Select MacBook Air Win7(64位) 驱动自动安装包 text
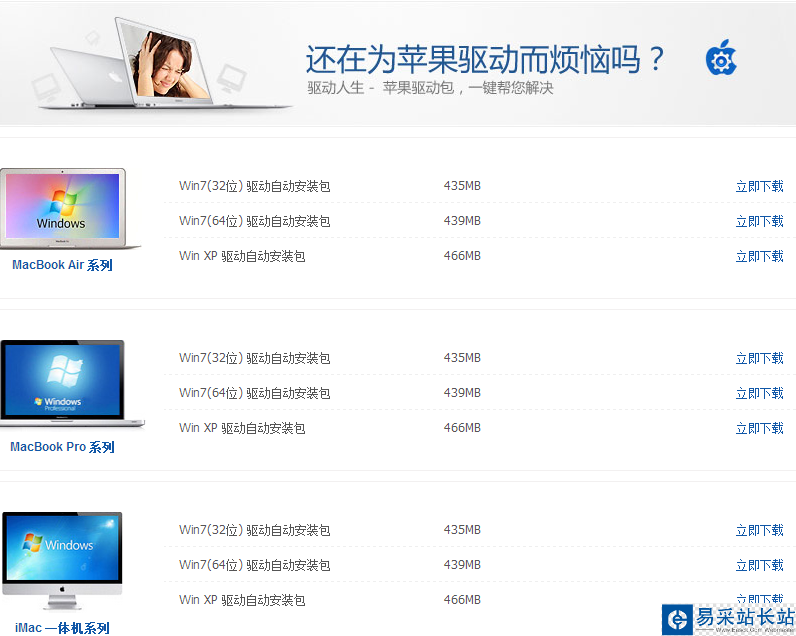The height and width of the screenshot is (636, 796). pos(254,221)
